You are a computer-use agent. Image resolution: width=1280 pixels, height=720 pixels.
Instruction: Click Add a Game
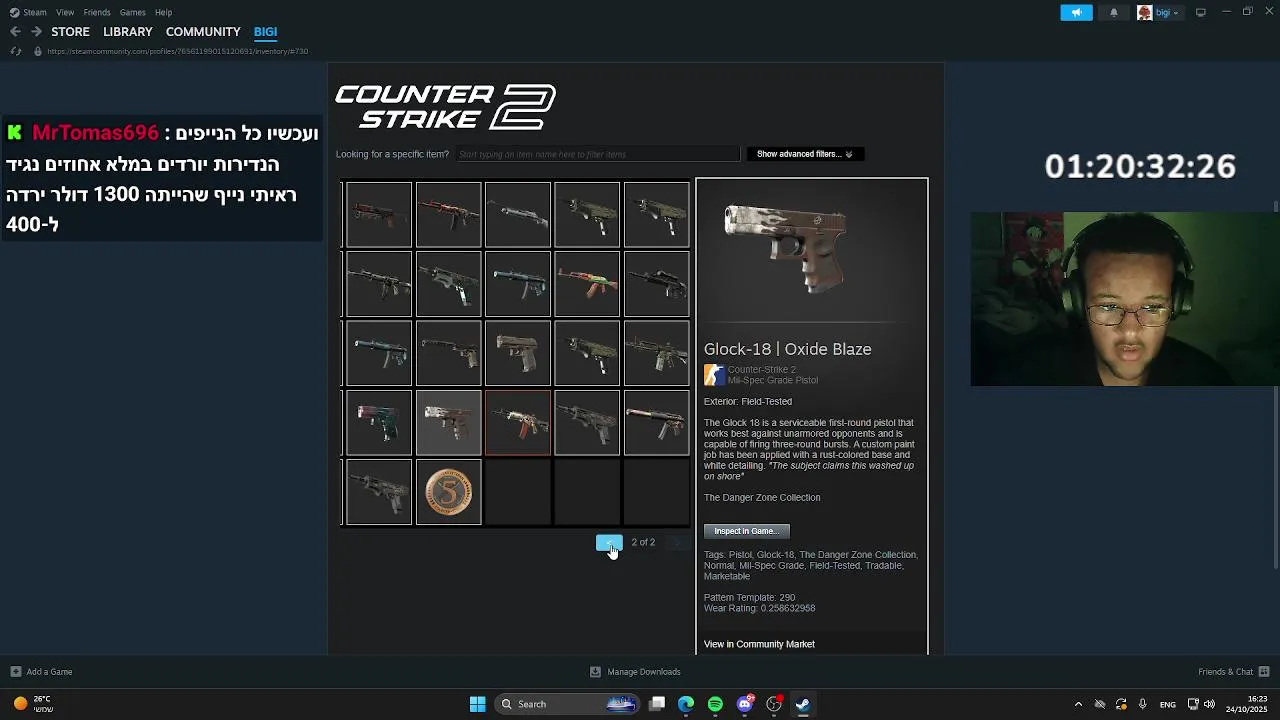[41, 672]
